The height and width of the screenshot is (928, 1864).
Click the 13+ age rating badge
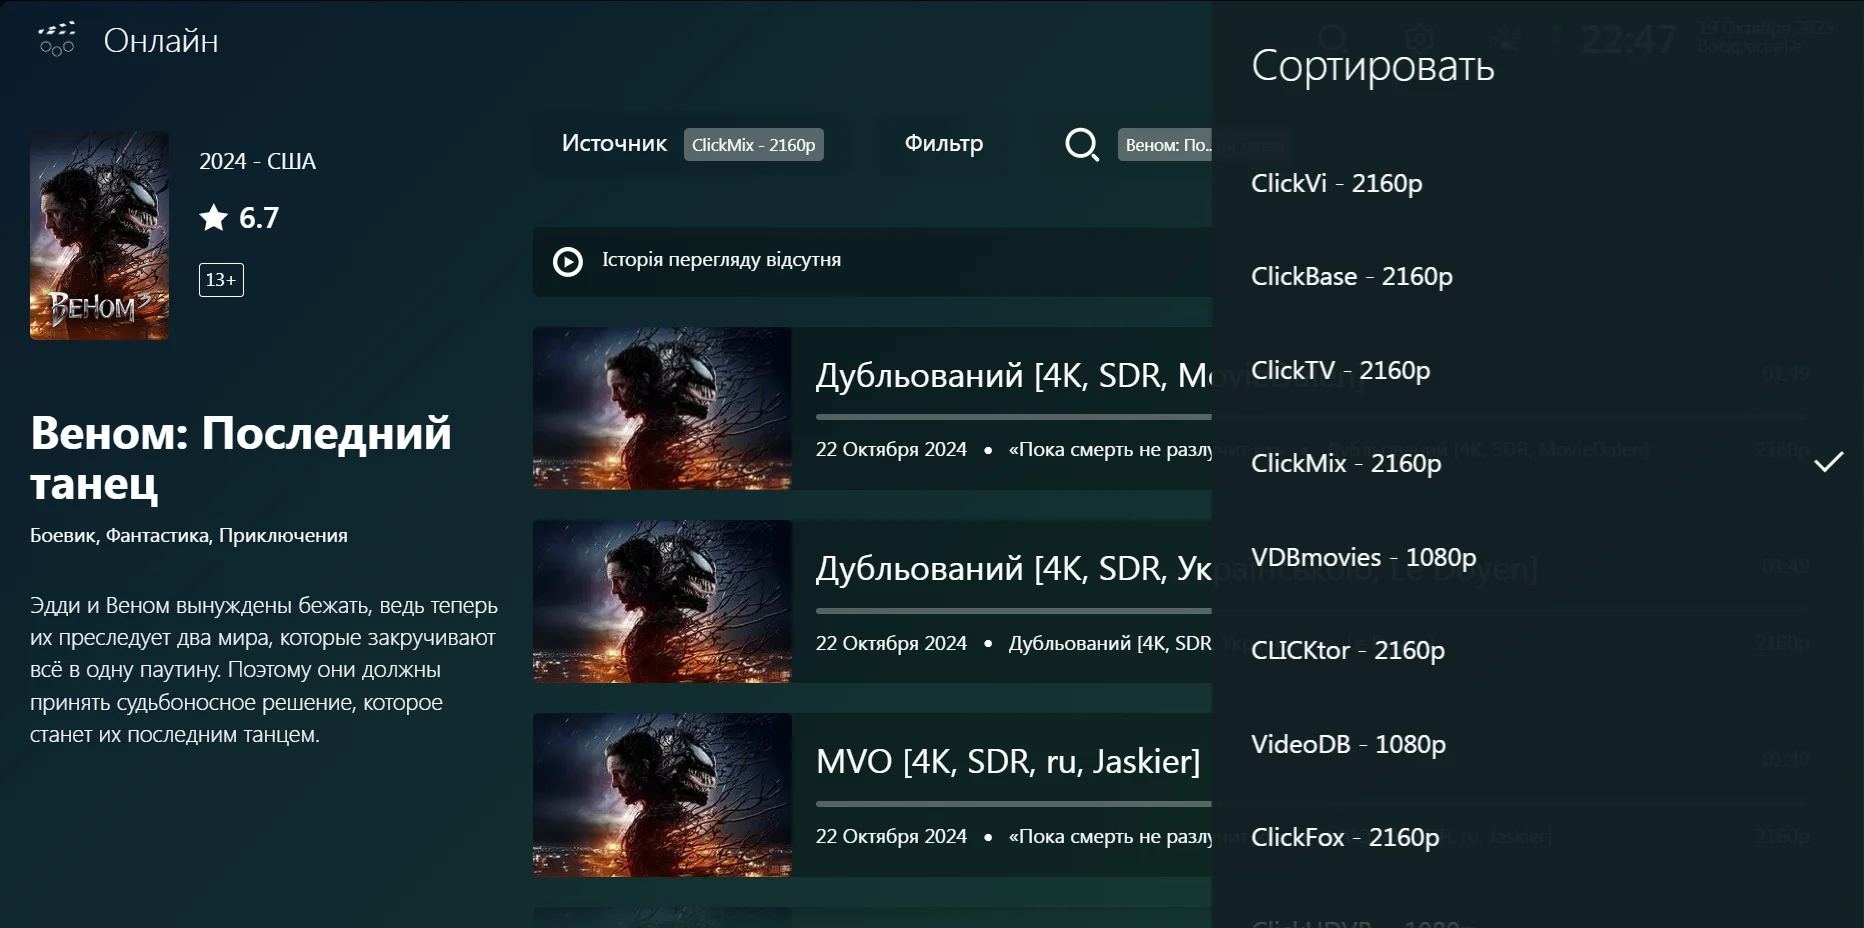point(221,280)
